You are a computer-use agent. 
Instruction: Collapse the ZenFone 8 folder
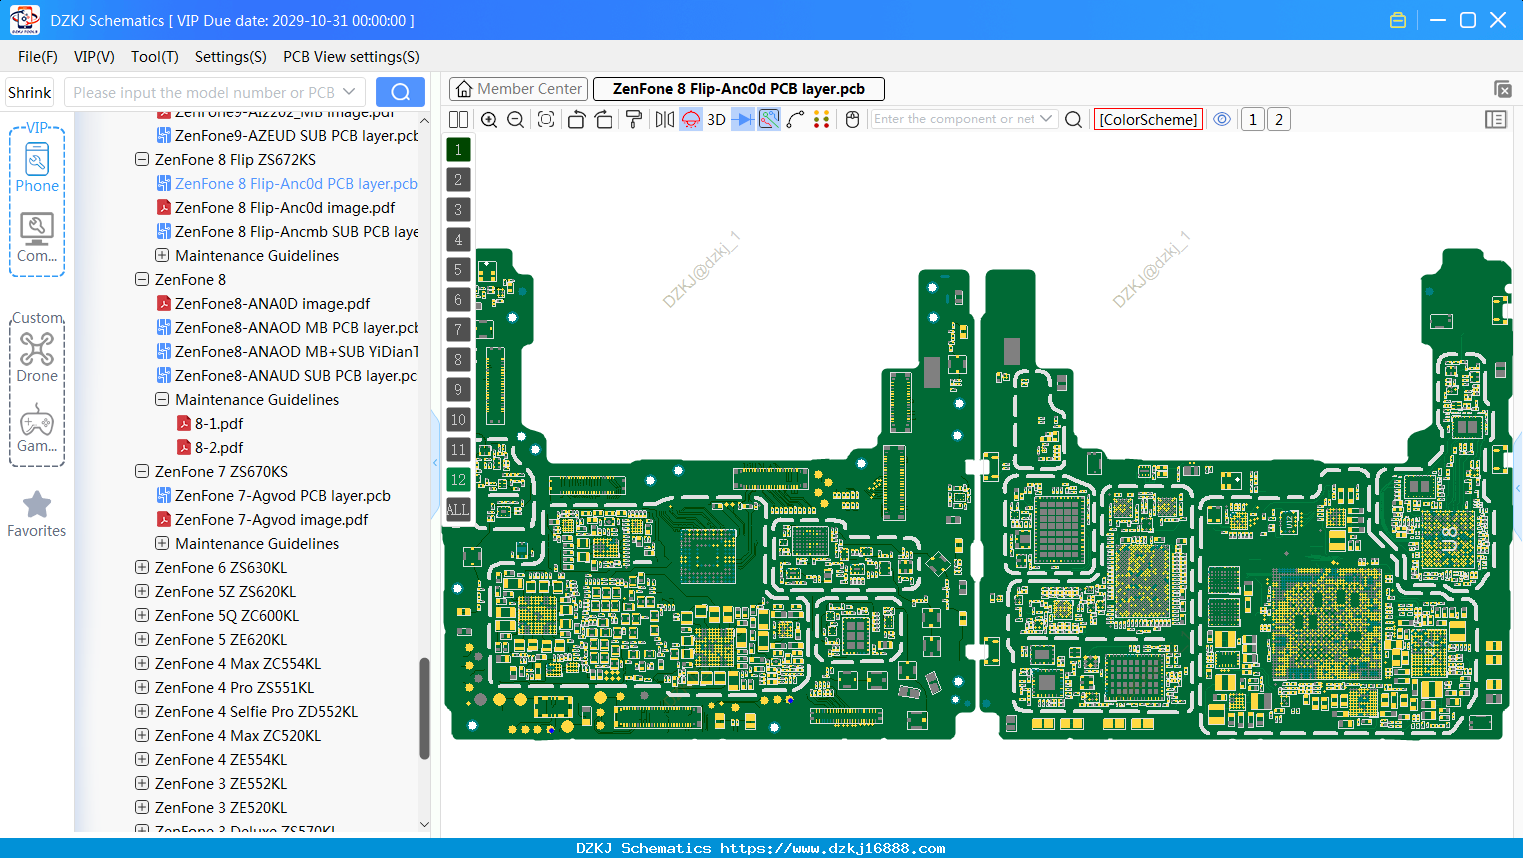click(142, 279)
